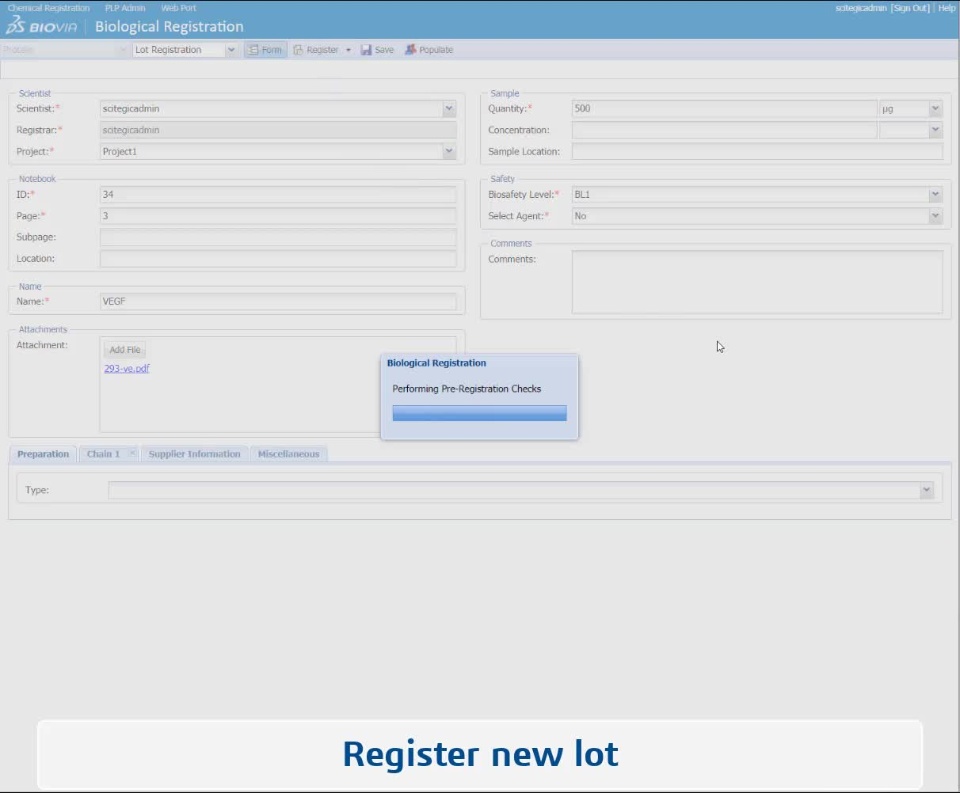This screenshot has height=793, width=960.
Task: Switch to the Chain 1 tab
Action: [x=103, y=454]
